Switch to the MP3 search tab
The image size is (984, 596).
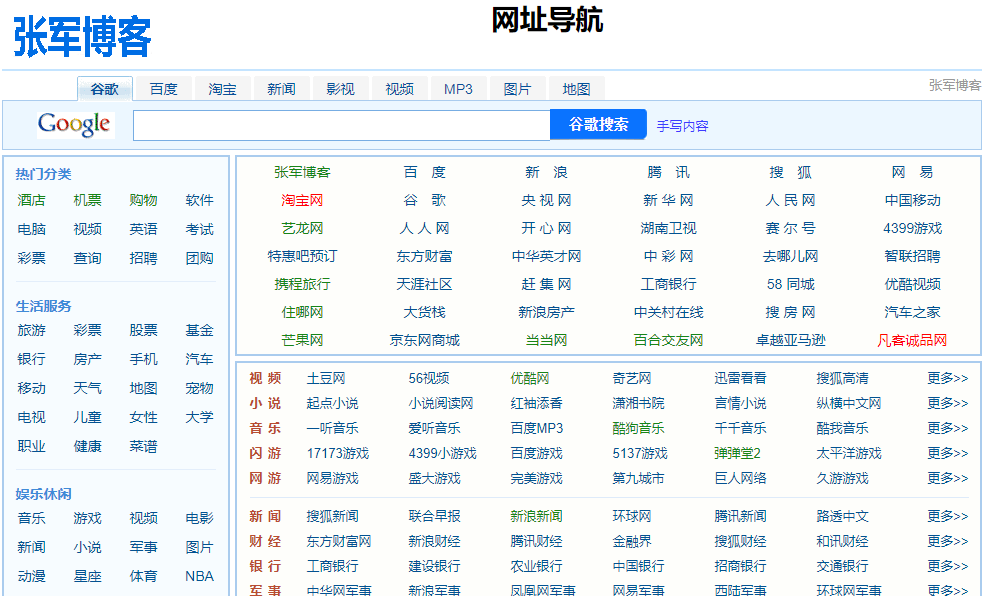(x=459, y=88)
